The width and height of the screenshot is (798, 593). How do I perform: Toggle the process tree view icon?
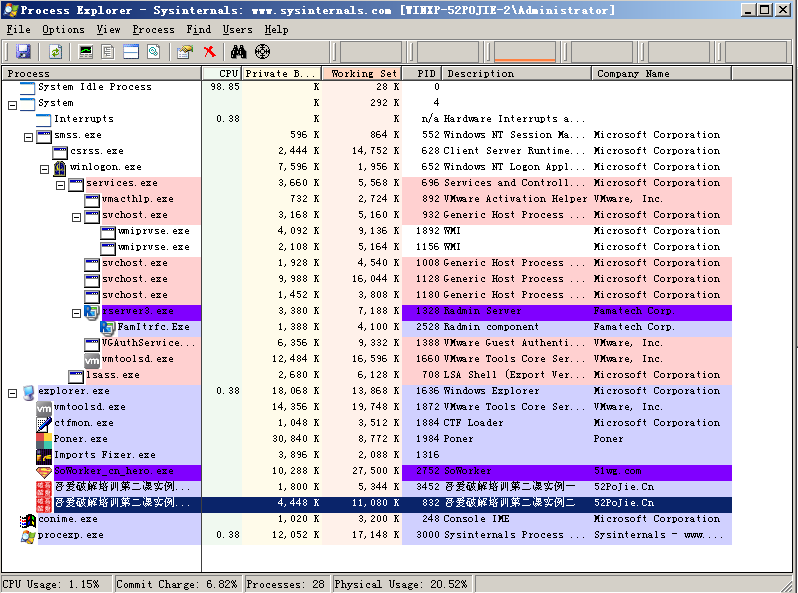[109, 52]
